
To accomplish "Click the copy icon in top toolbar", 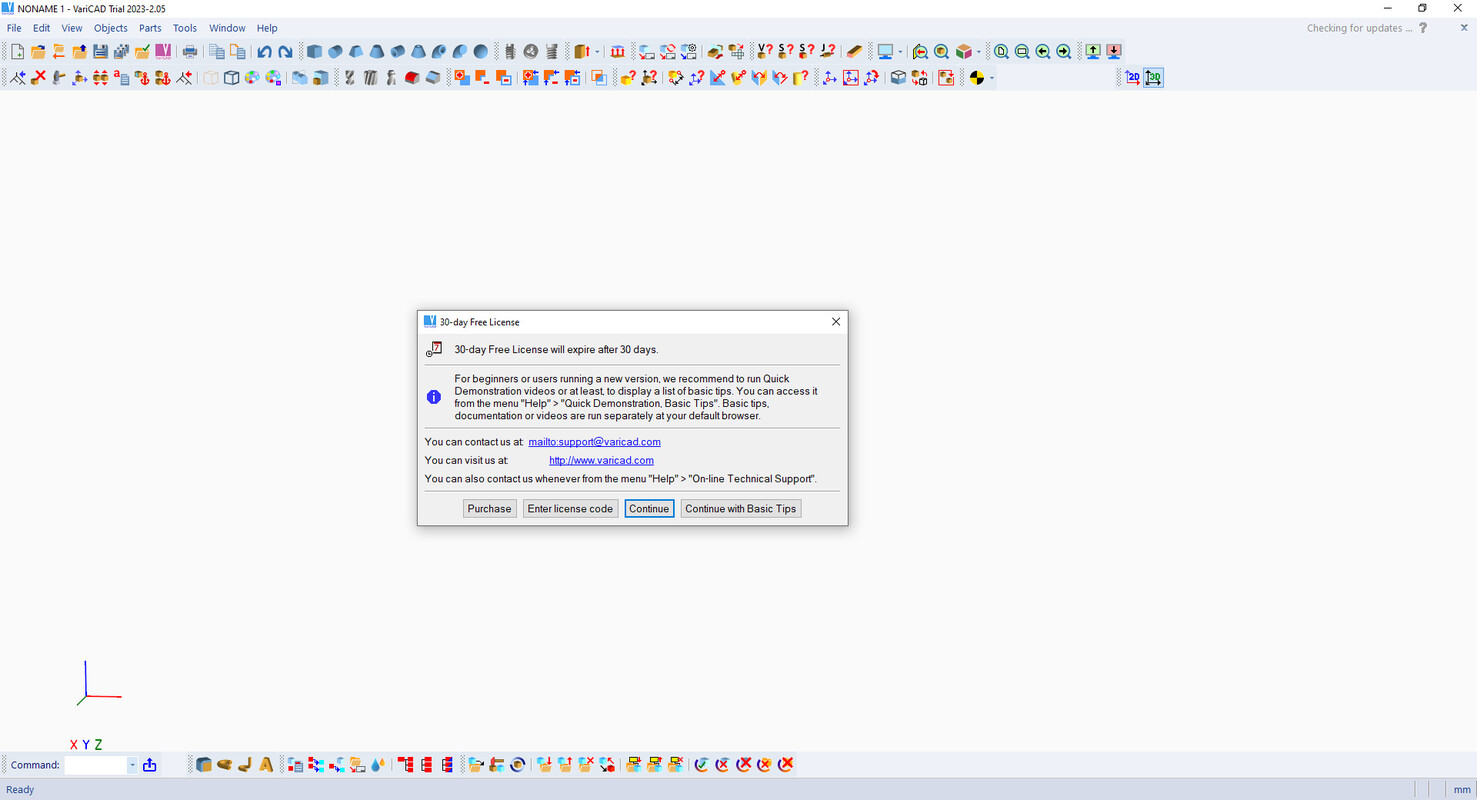I will [216, 52].
